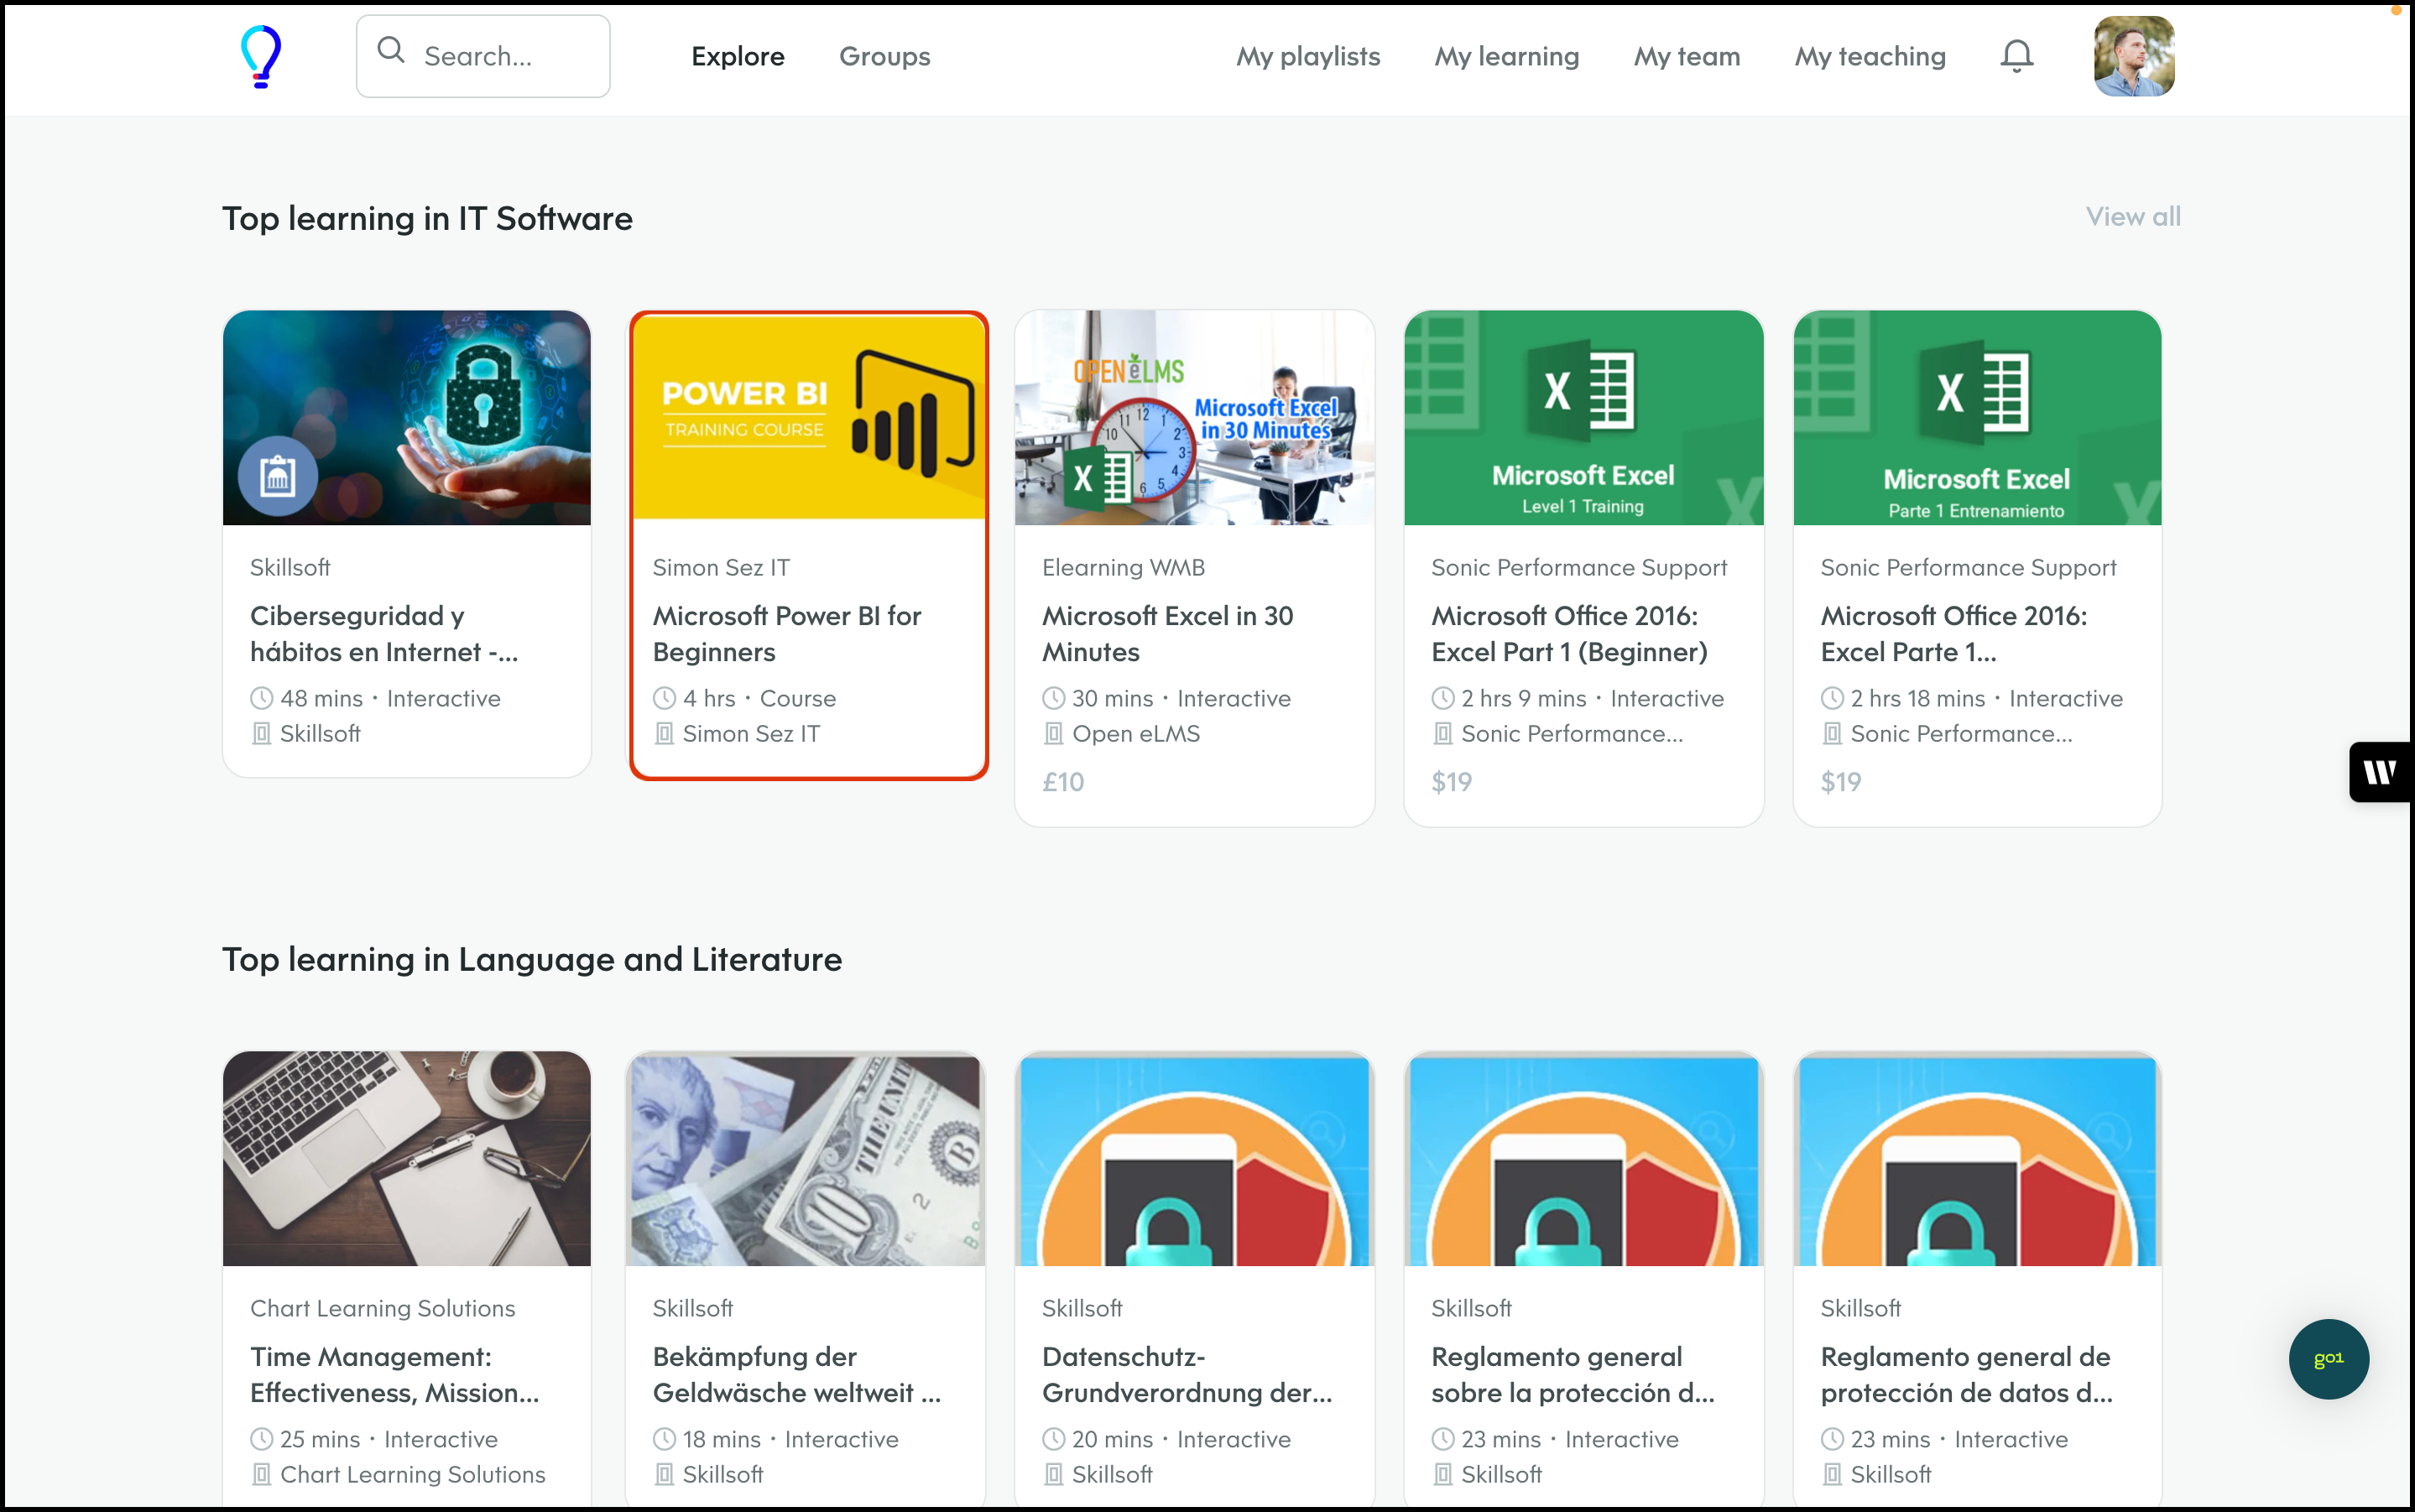Click the search magnifier icon

point(391,51)
